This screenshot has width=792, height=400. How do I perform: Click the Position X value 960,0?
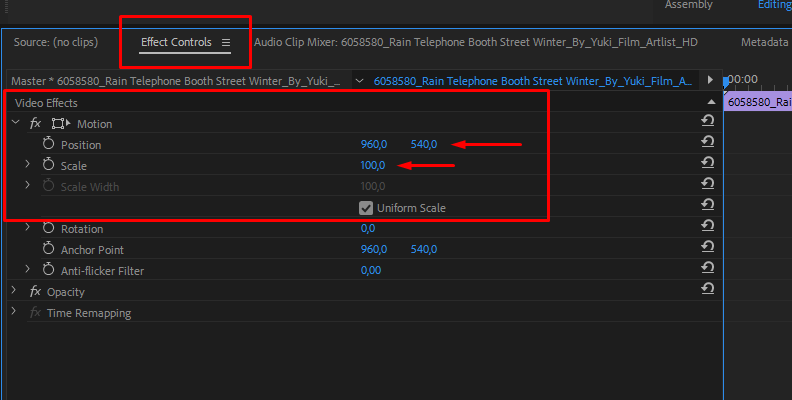tap(374, 144)
